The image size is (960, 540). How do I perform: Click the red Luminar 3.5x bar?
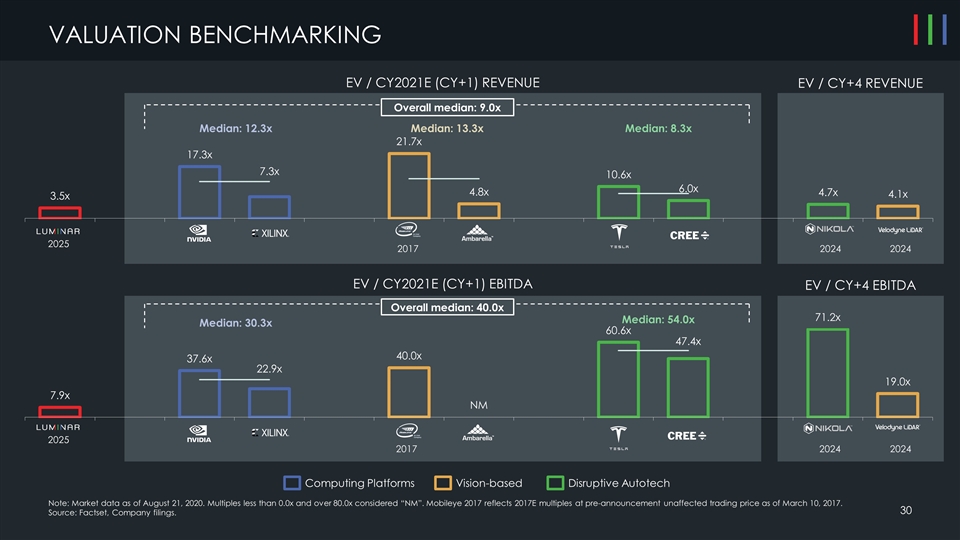59,212
